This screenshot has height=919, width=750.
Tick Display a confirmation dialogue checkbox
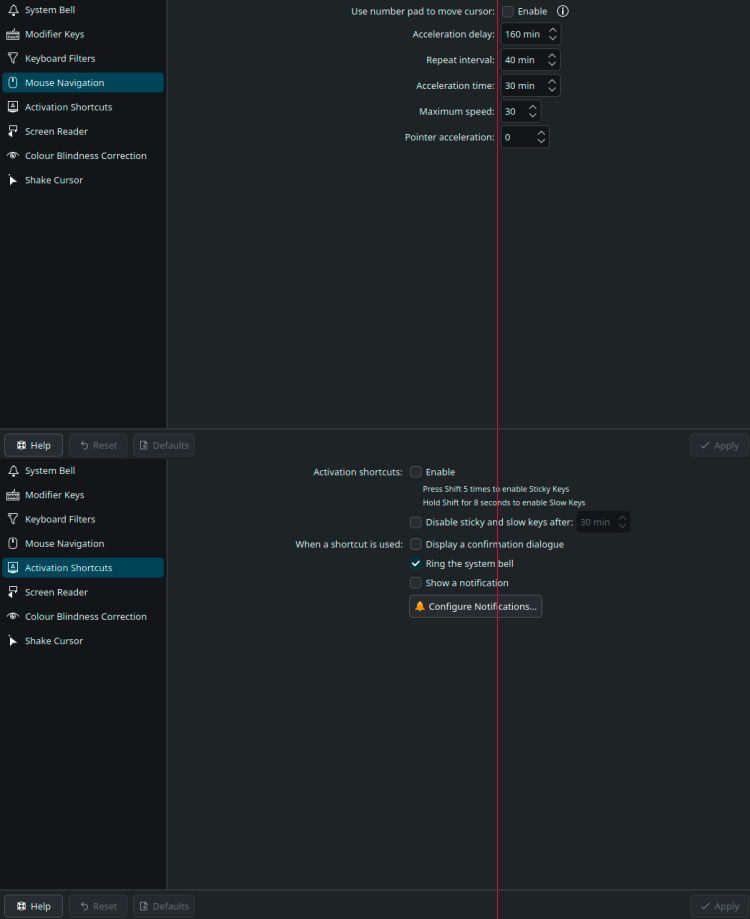(x=416, y=545)
